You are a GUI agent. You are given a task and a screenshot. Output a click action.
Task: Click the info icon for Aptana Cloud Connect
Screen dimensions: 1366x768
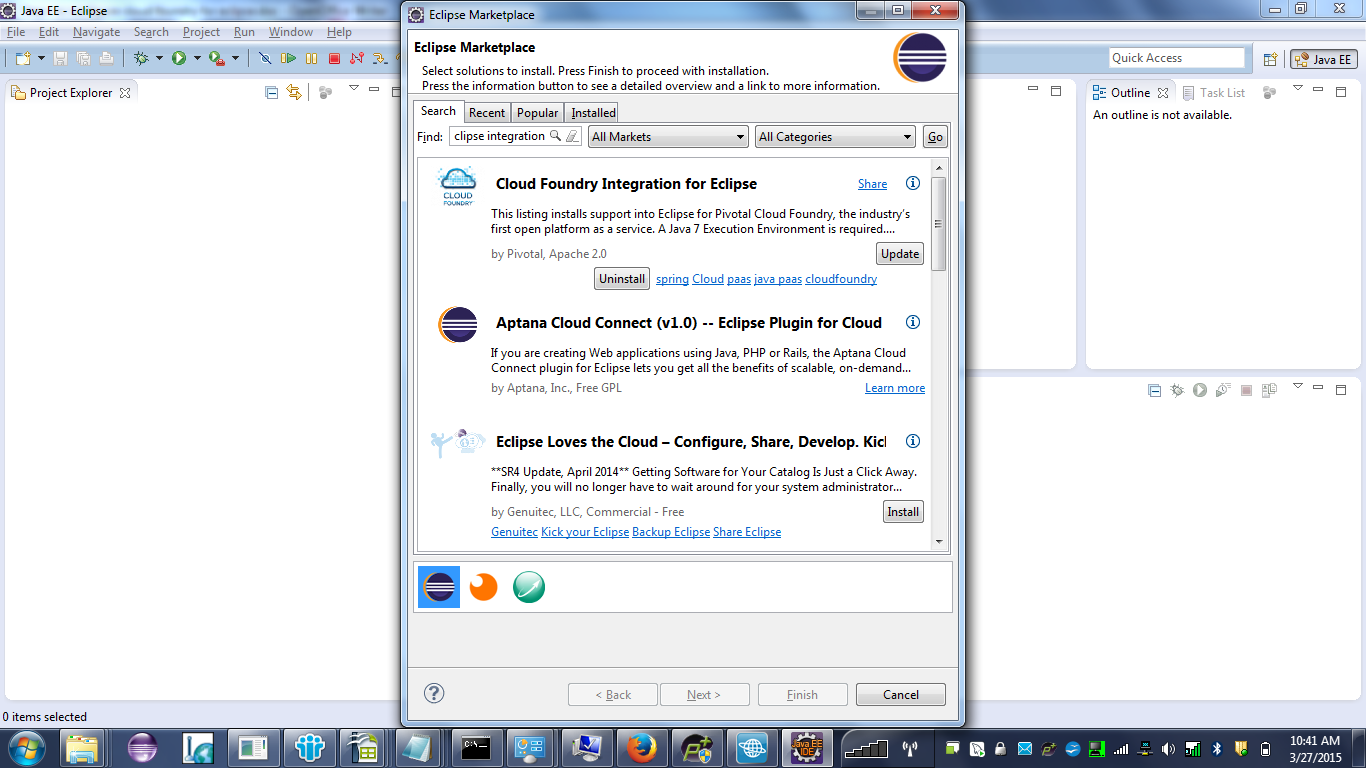912,323
